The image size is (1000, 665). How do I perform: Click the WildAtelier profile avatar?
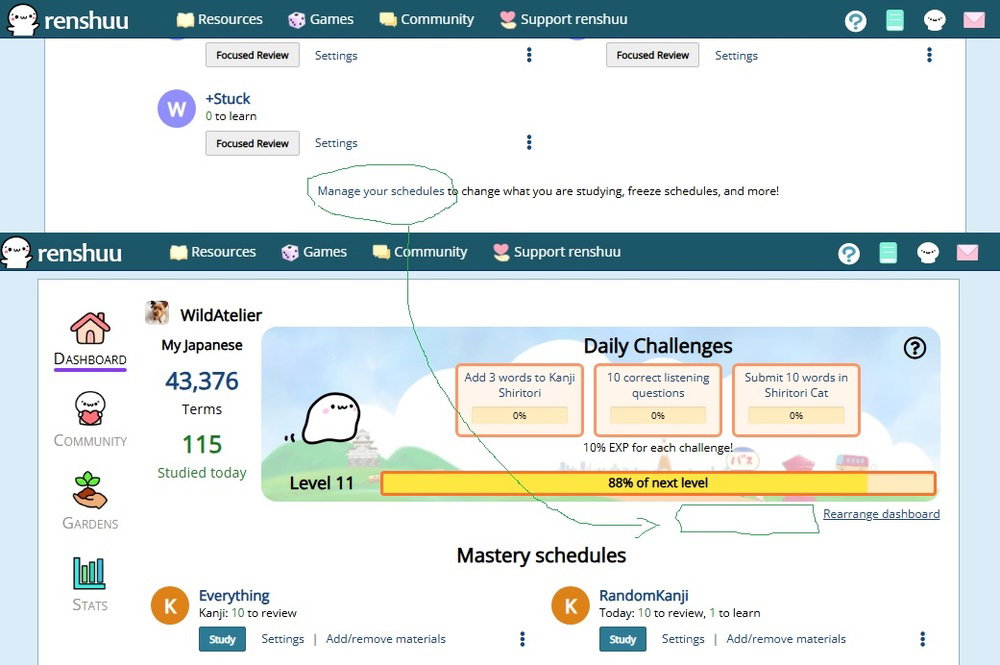click(x=157, y=313)
